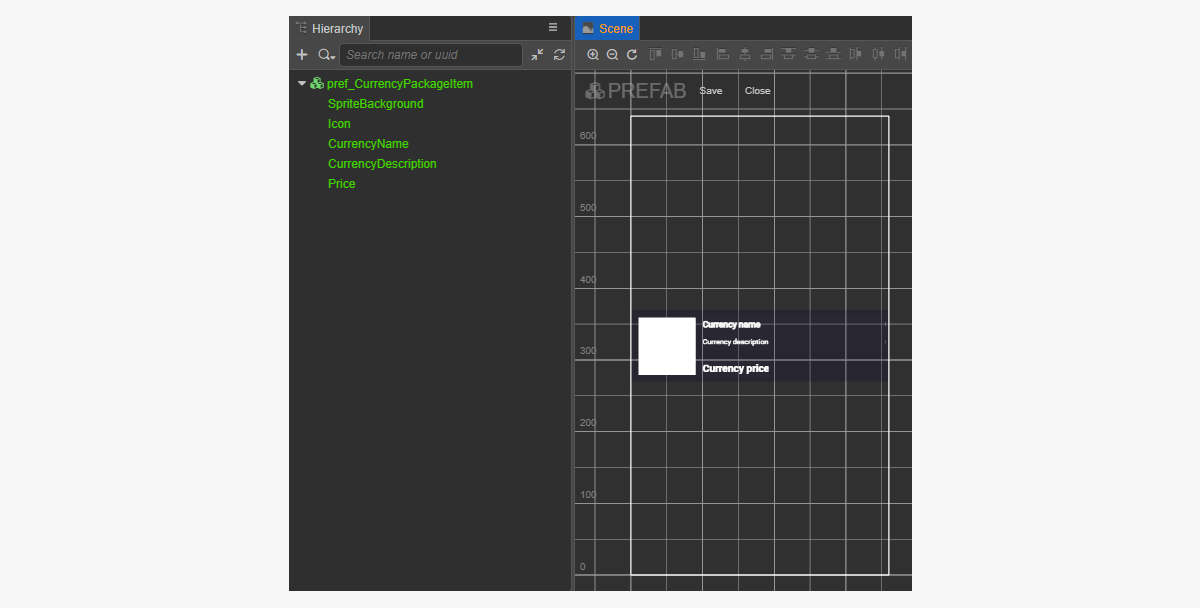This screenshot has height=608, width=1200.
Task: Reset the scene view zoom
Action: pos(632,55)
